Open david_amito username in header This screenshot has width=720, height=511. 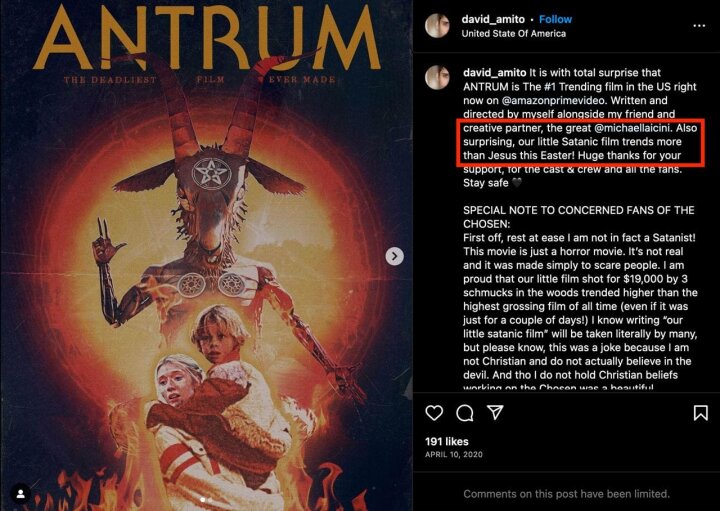493,19
